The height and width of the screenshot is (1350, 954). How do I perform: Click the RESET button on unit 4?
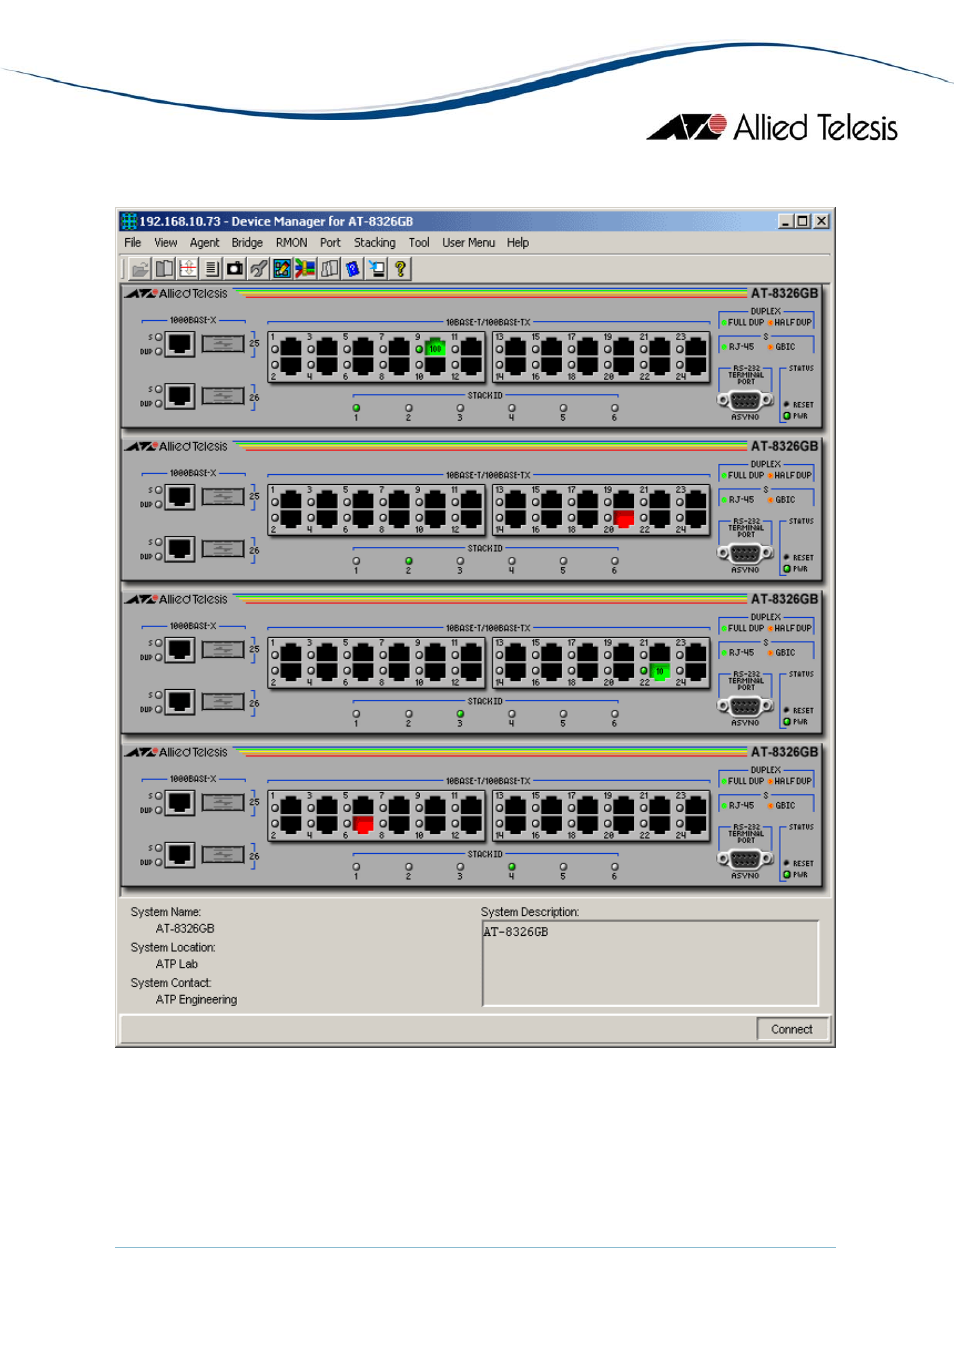[787, 864]
